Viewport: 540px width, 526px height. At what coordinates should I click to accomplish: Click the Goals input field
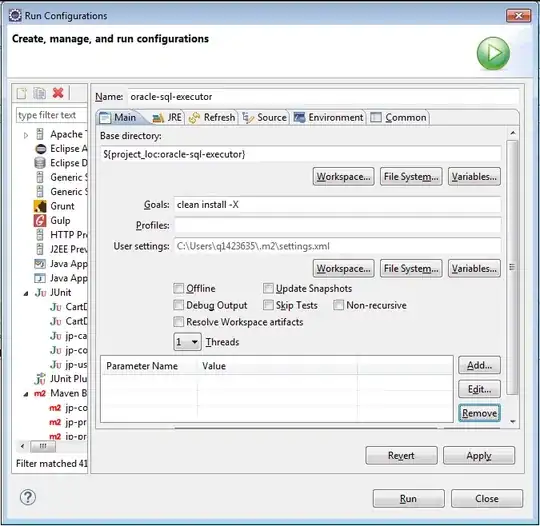[338, 205]
